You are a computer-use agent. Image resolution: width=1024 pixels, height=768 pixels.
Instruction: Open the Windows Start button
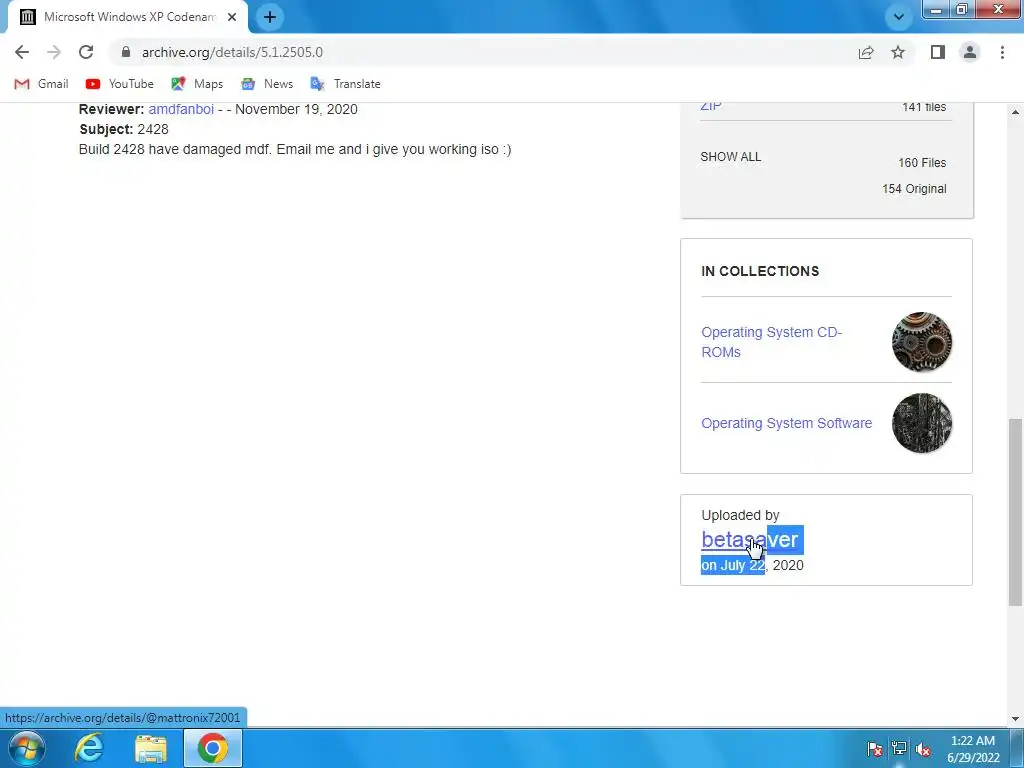tap(27, 748)
